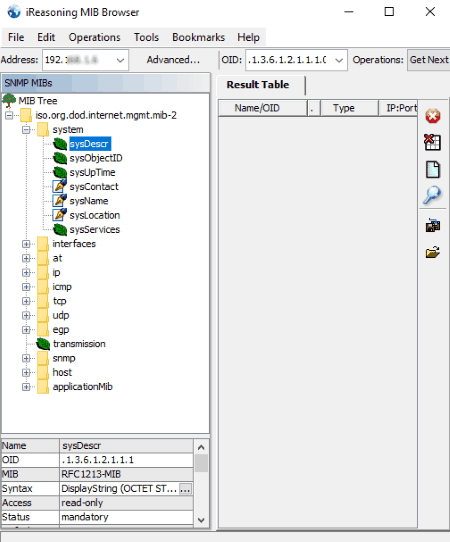
Task: Click the blank document page icon
Action: click(x=433, y=169)
